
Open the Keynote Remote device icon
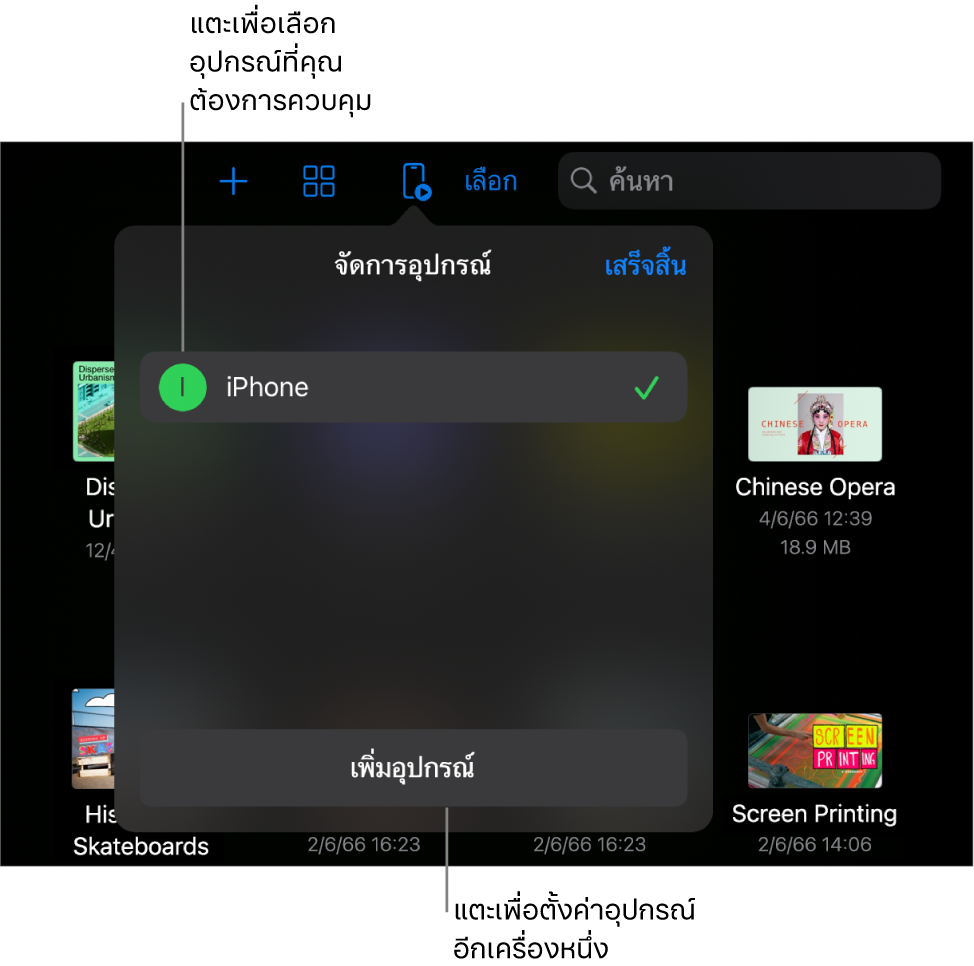[x=416, y=182]
